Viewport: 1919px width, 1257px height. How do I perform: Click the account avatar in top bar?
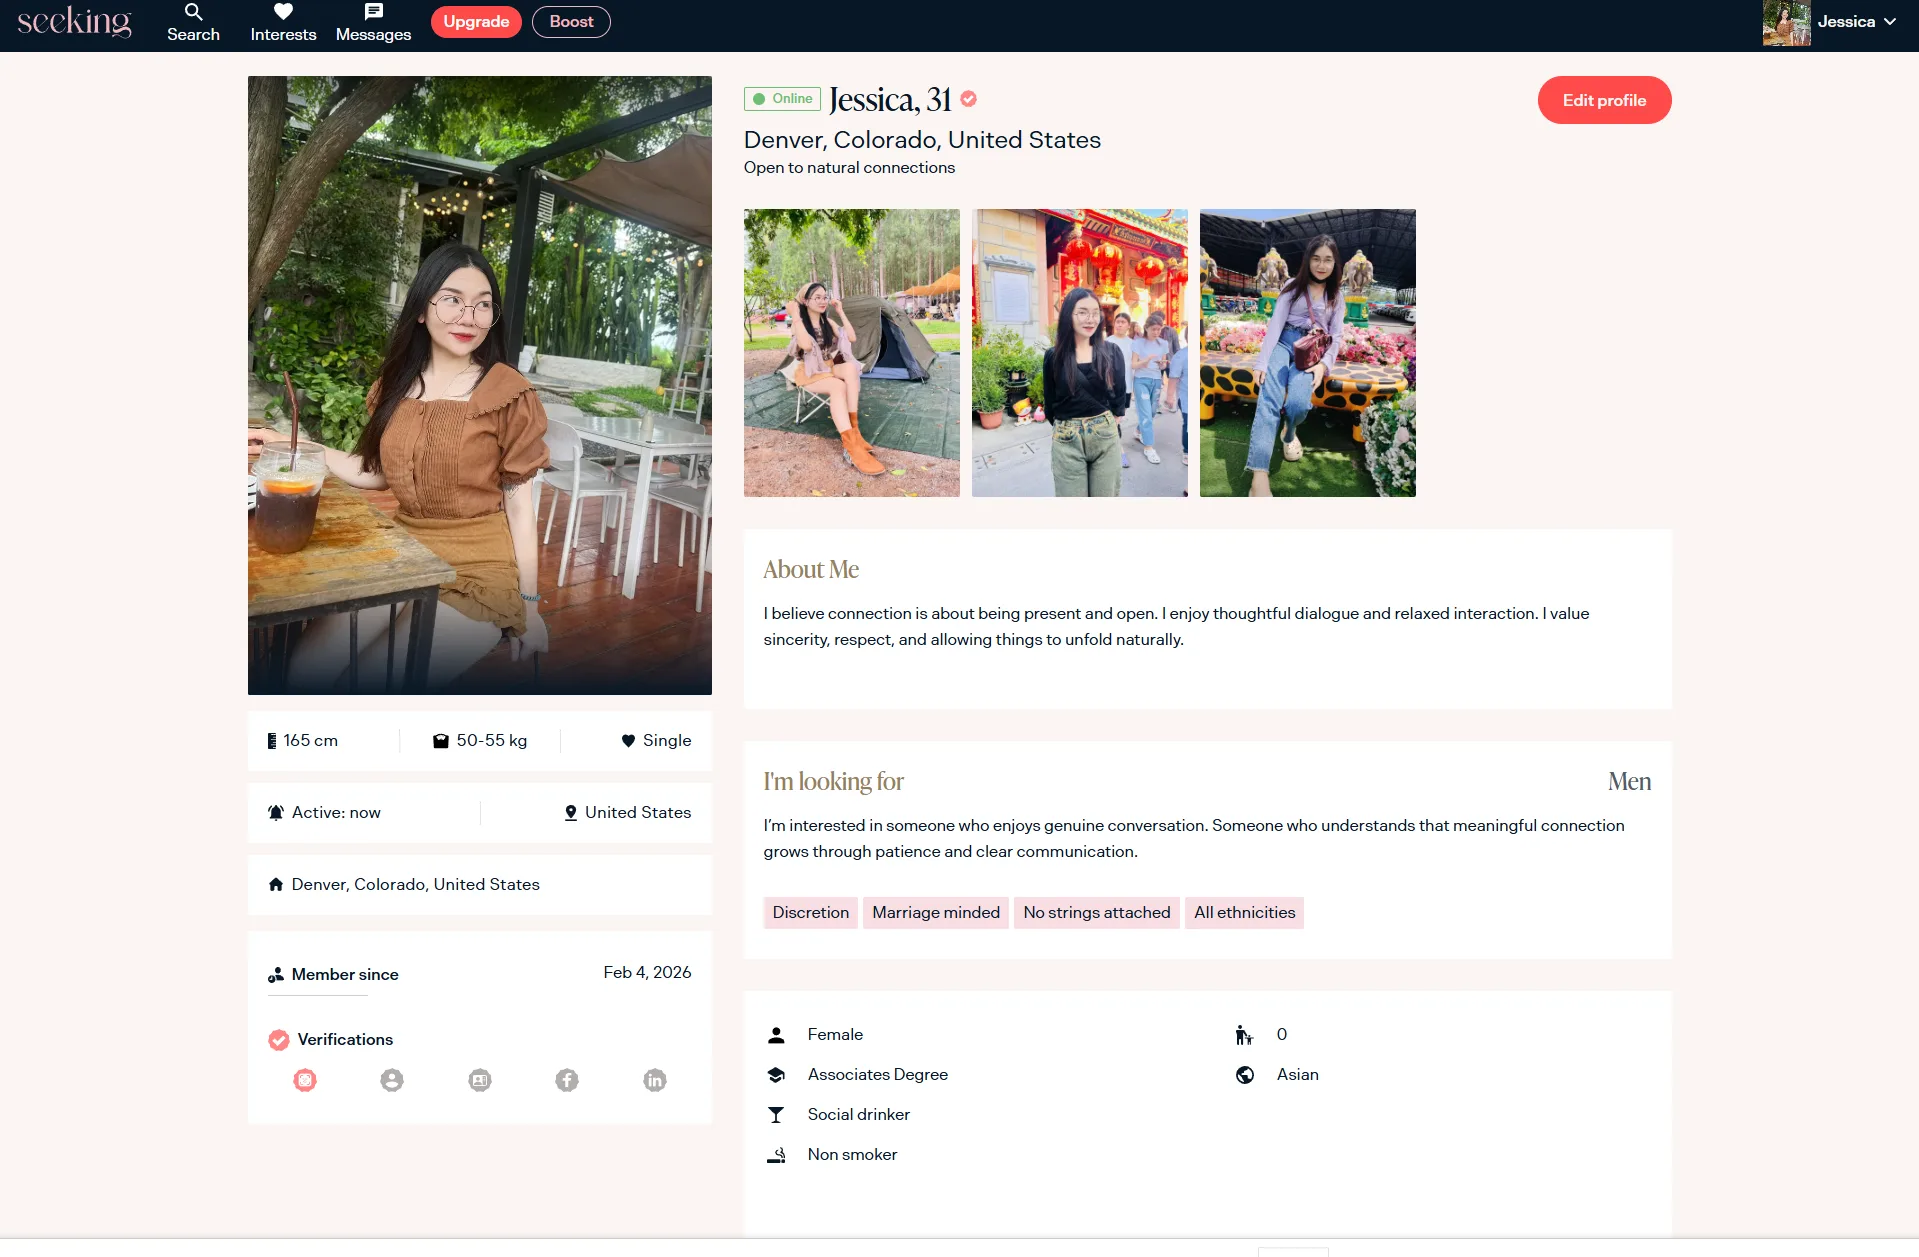1786,23
